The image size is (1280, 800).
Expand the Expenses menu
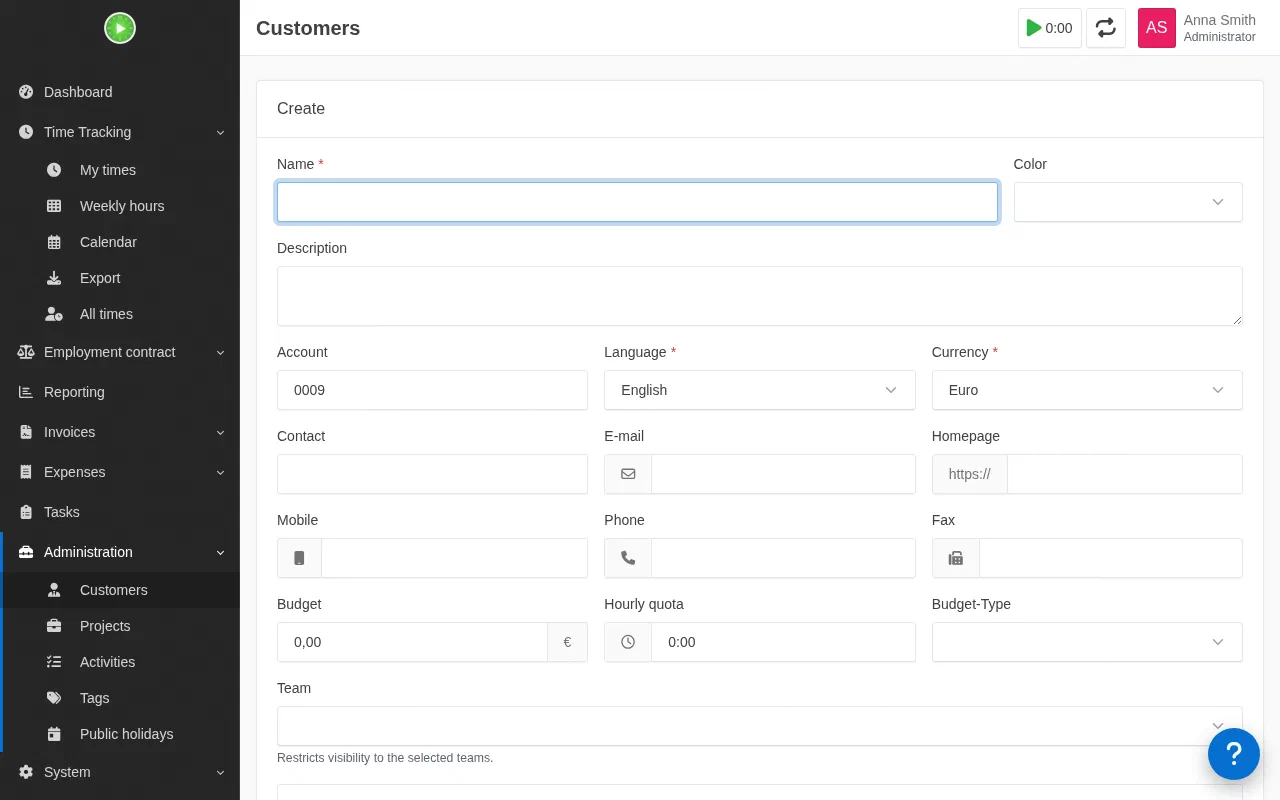click(x=120, y=472)
